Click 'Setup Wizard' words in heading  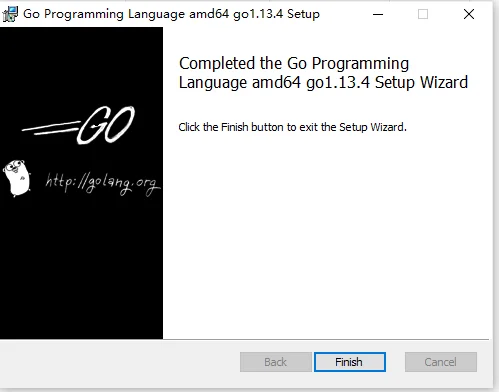(x=421, y=82)
